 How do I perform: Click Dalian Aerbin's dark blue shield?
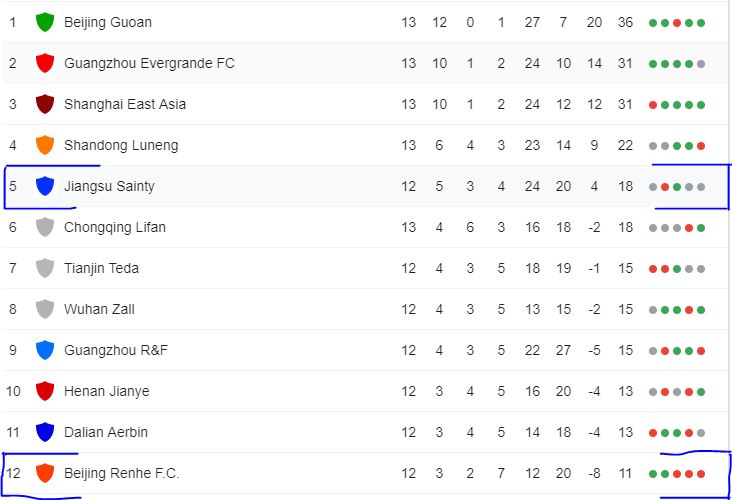tap(44, 432)
